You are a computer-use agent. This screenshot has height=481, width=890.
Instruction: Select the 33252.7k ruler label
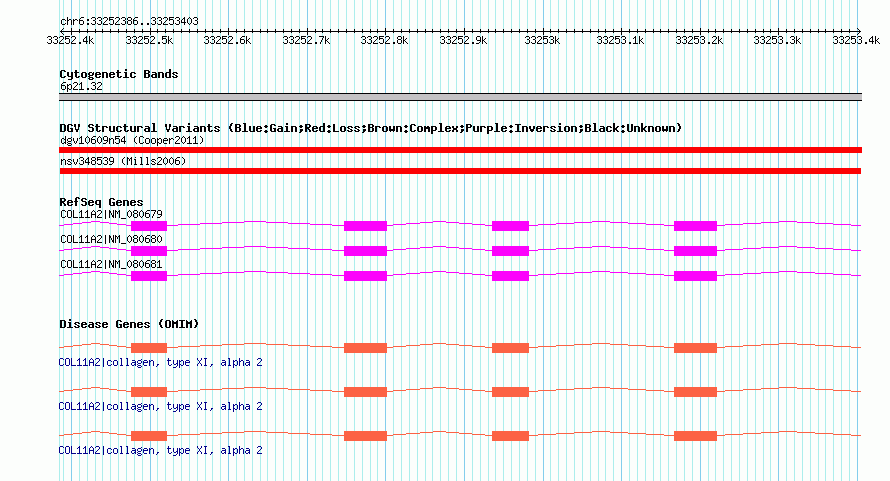(x=307, y=40)
